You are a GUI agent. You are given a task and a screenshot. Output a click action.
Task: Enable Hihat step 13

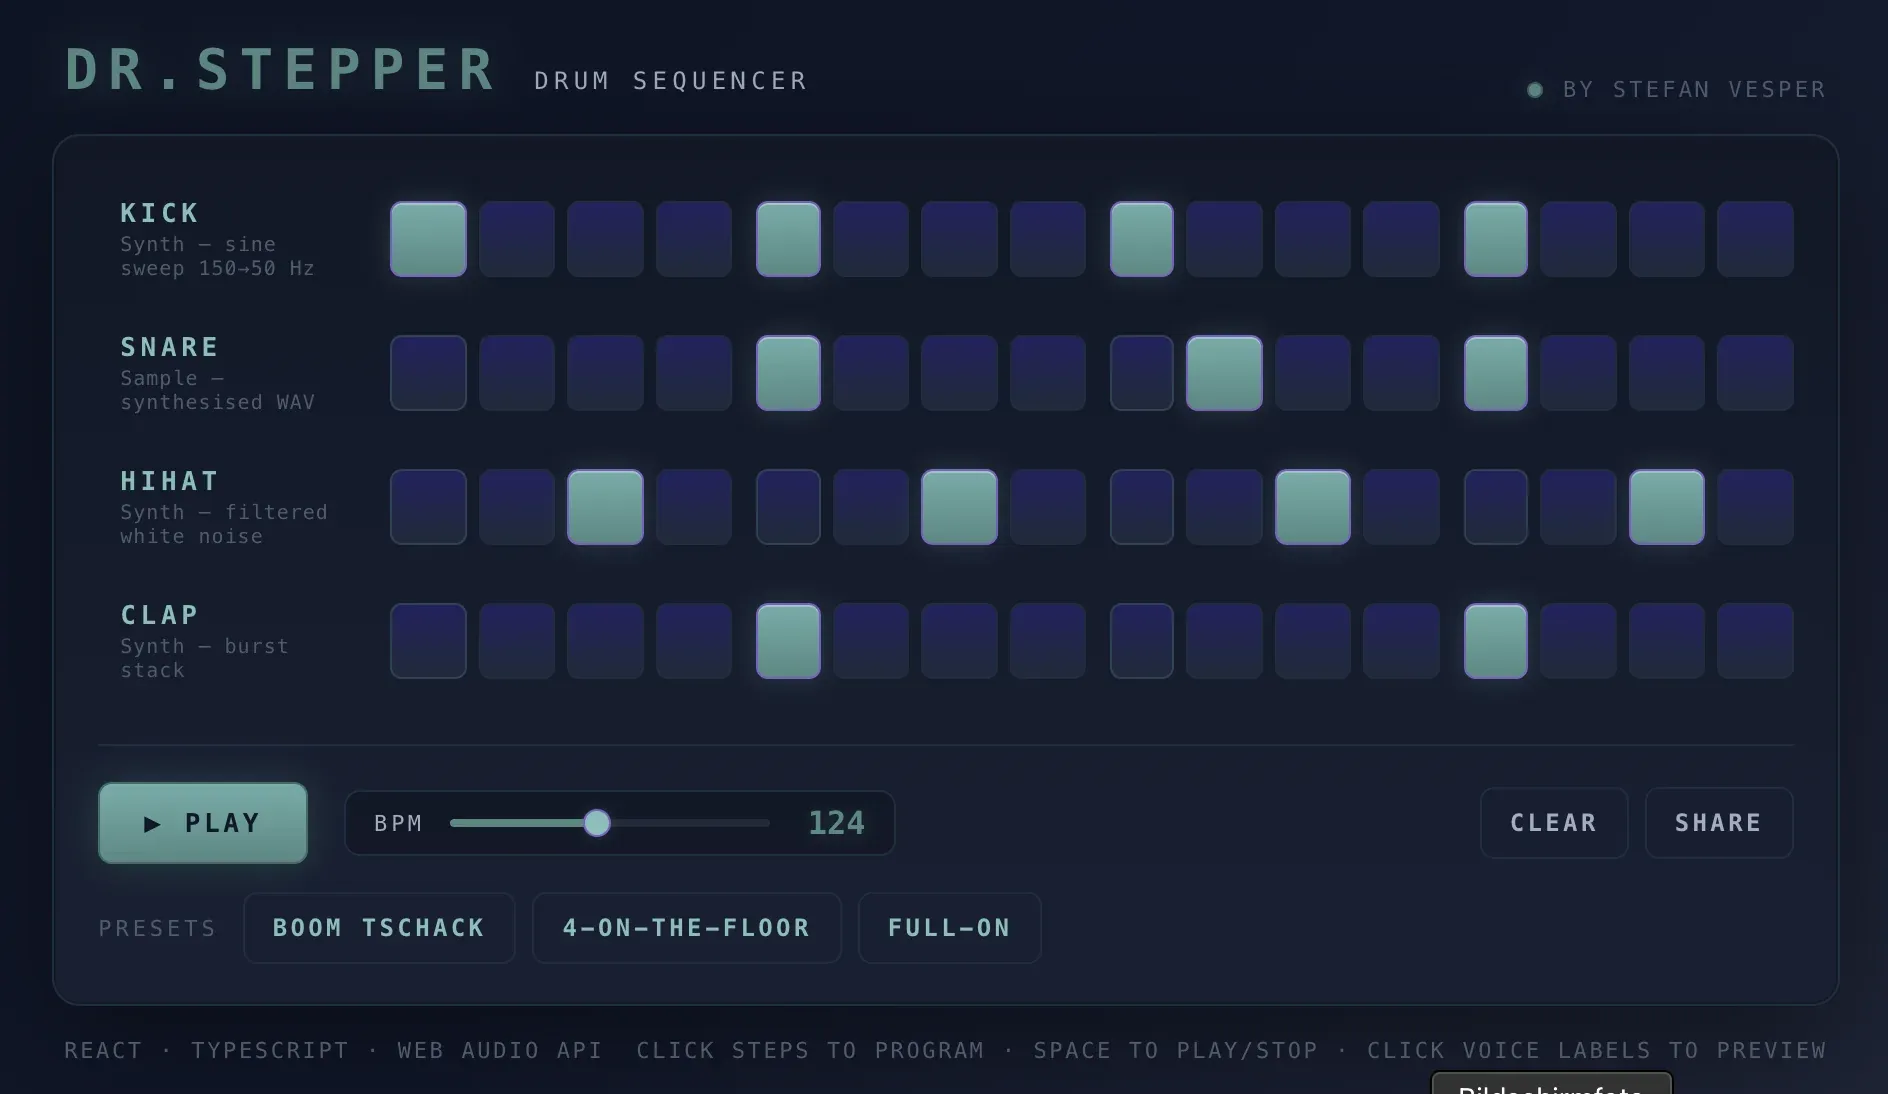click(1496, 507)
